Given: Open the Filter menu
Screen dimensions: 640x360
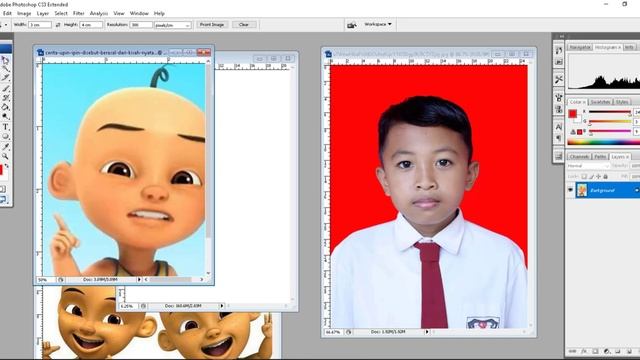Looking at the screenshot, I should click(x=78, y=13).
